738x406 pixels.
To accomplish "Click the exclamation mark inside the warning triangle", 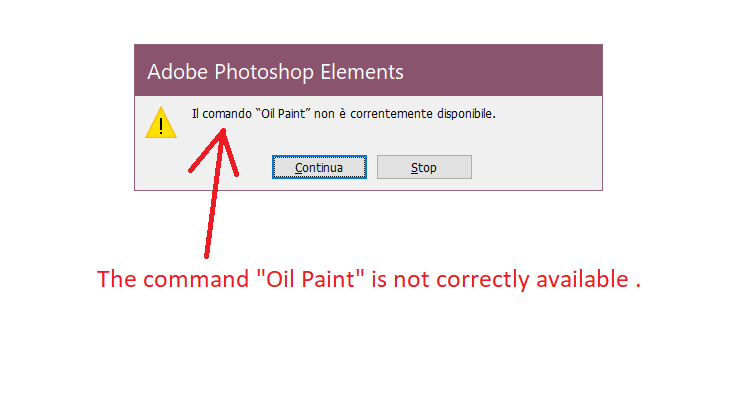I will [x=161, y=126].
